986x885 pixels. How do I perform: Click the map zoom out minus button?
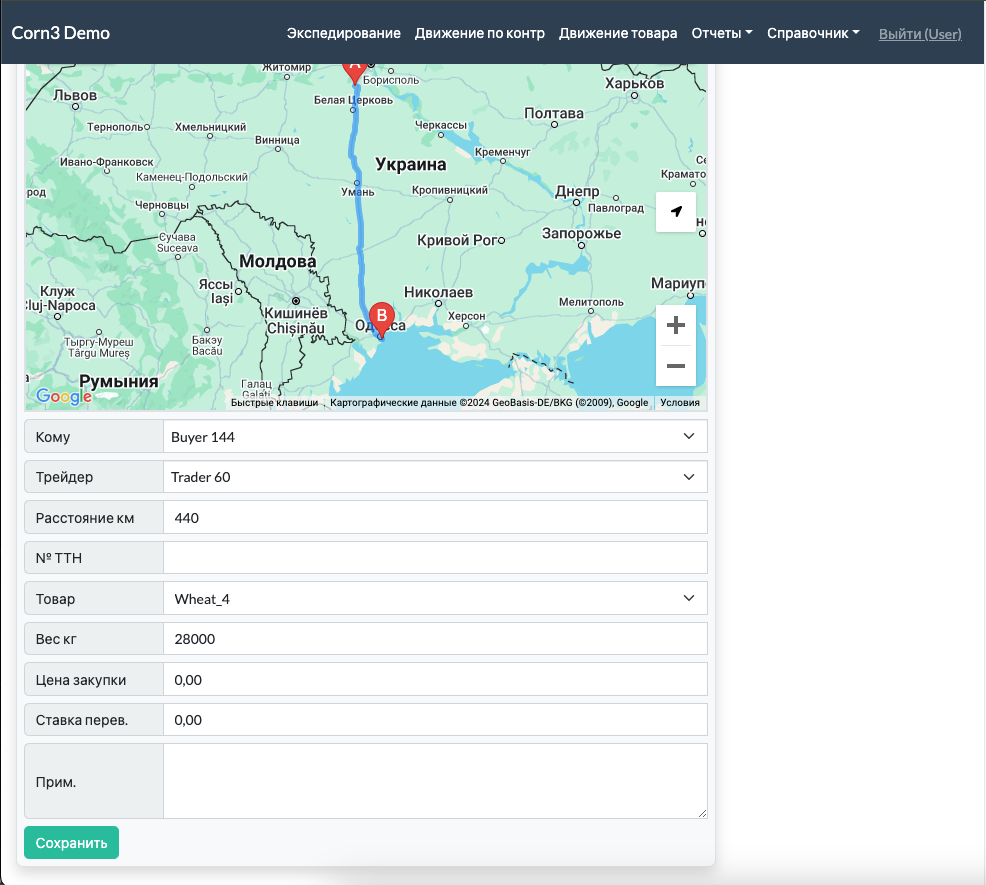pyautogui.click(x=676, y=366)
